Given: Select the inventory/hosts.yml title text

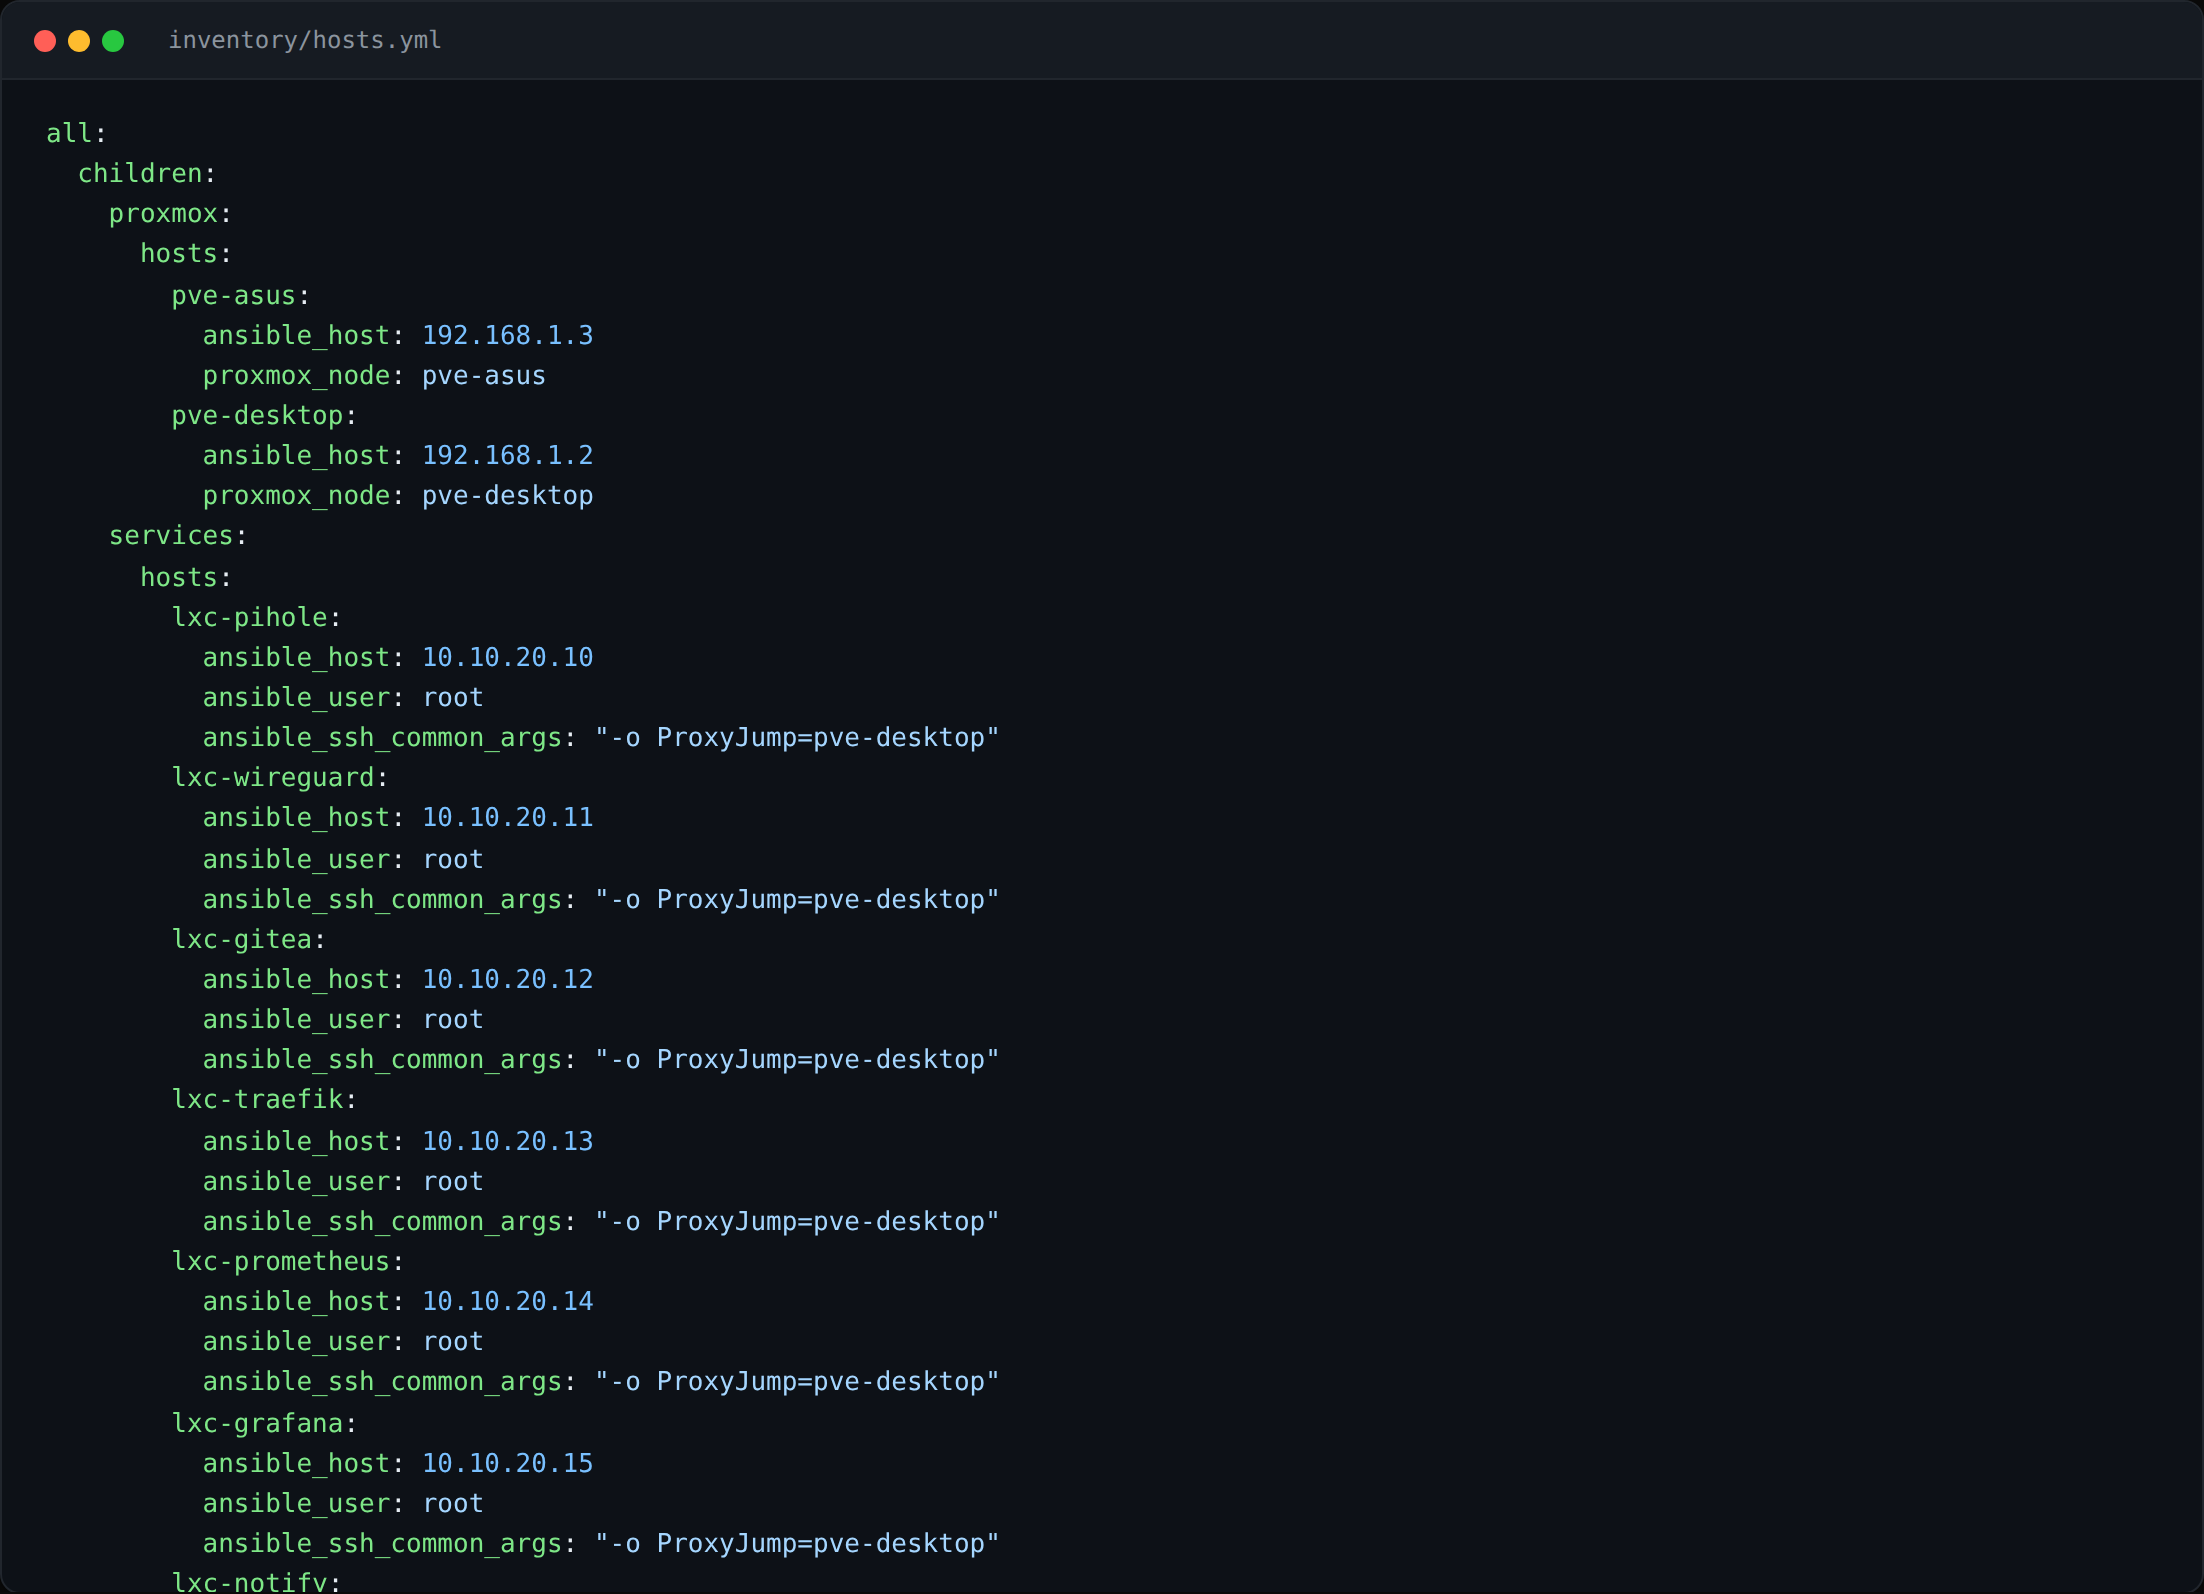Looking at the screenshot, I should click(x=305, y=40).
